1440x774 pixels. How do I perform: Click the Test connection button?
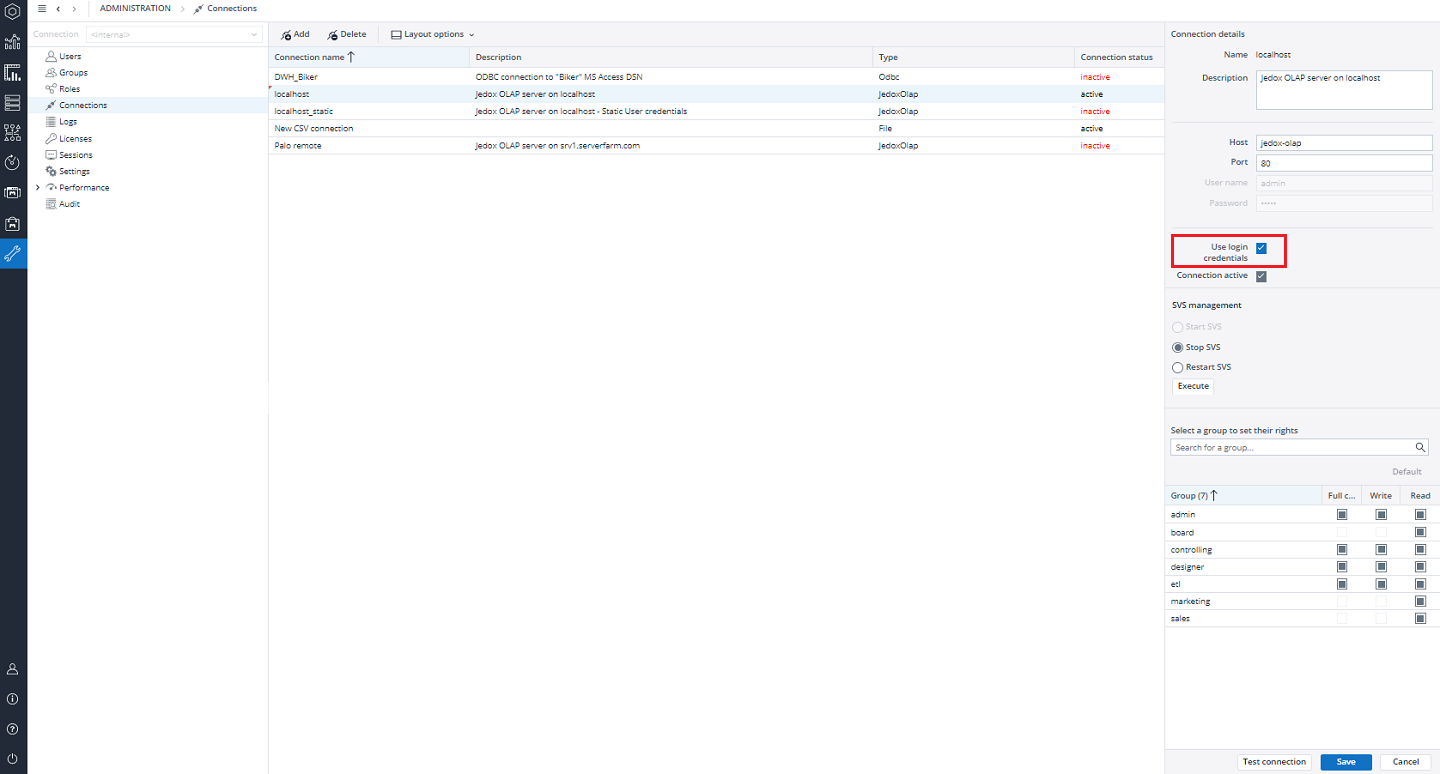1274,762
